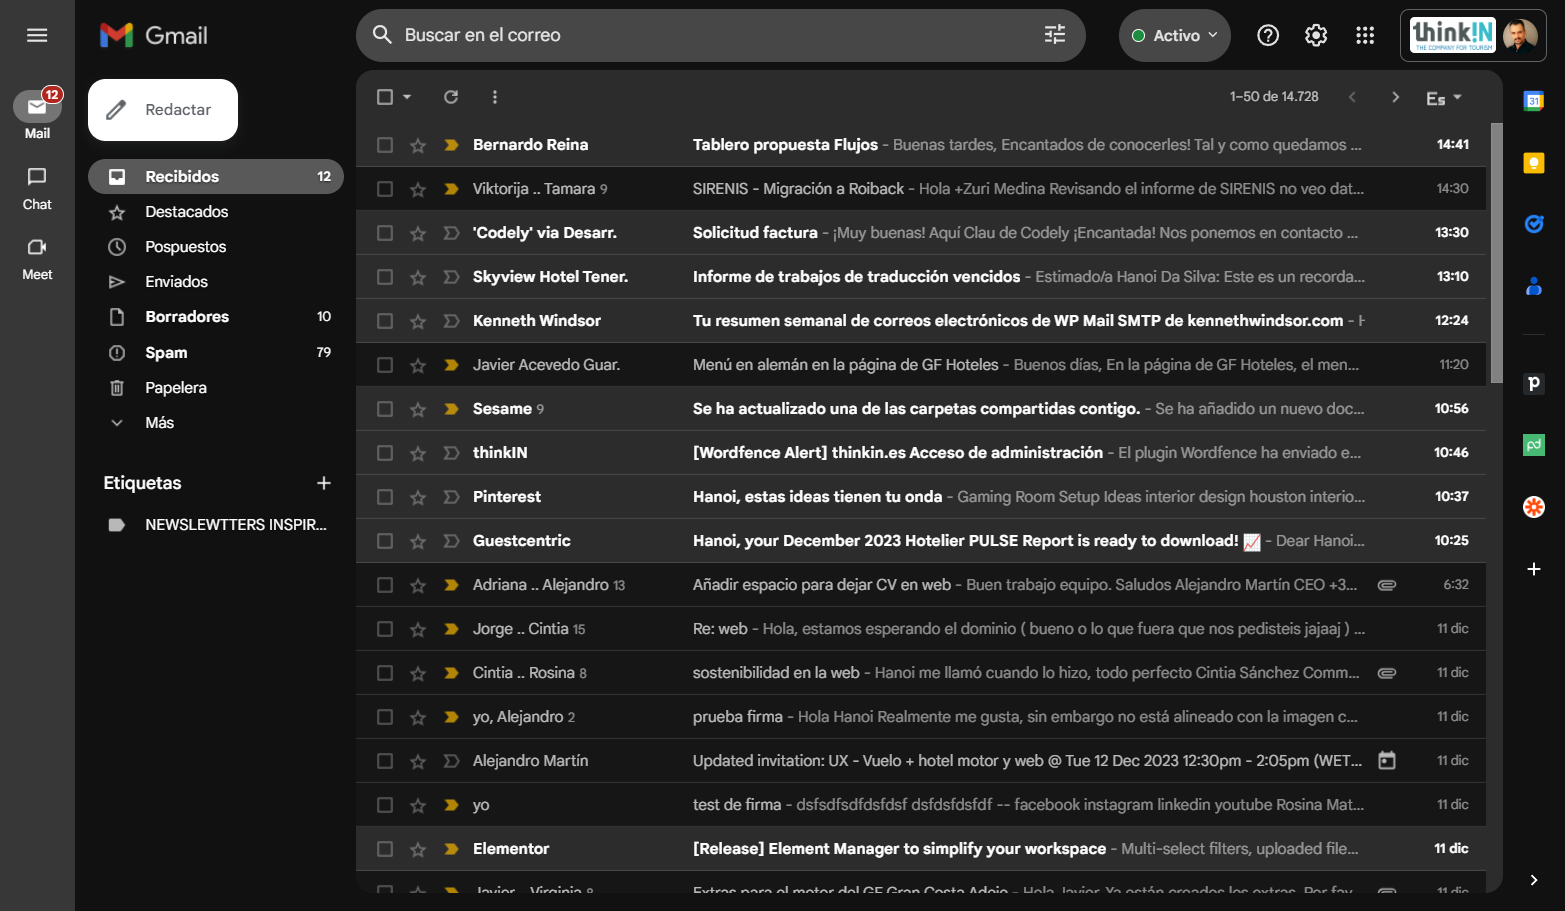Image resolution: width=1565 pixels, height=911 pixels.
Task: Click the Redactar compose button
Action: click(x=163, y=110)
